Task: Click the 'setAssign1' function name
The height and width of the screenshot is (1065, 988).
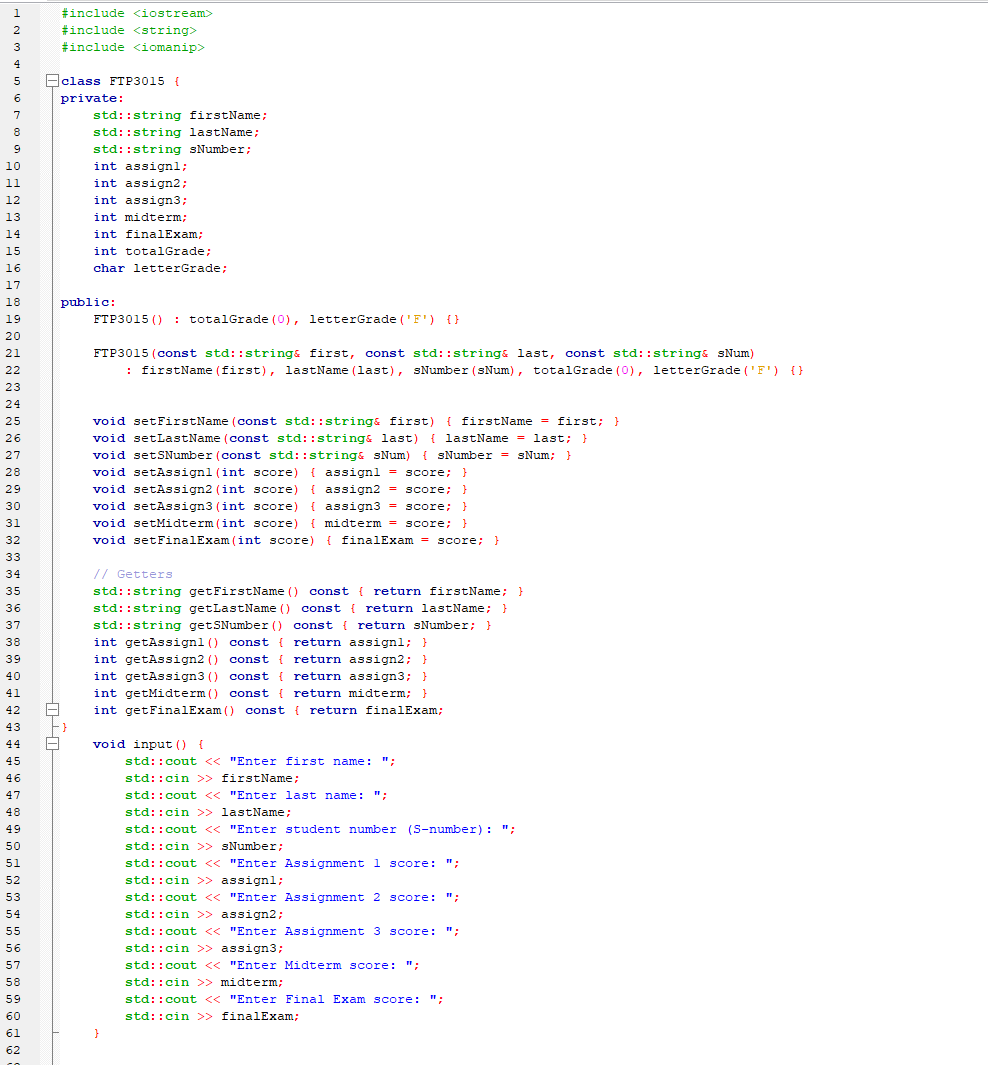Action: [x=172, y=472]
